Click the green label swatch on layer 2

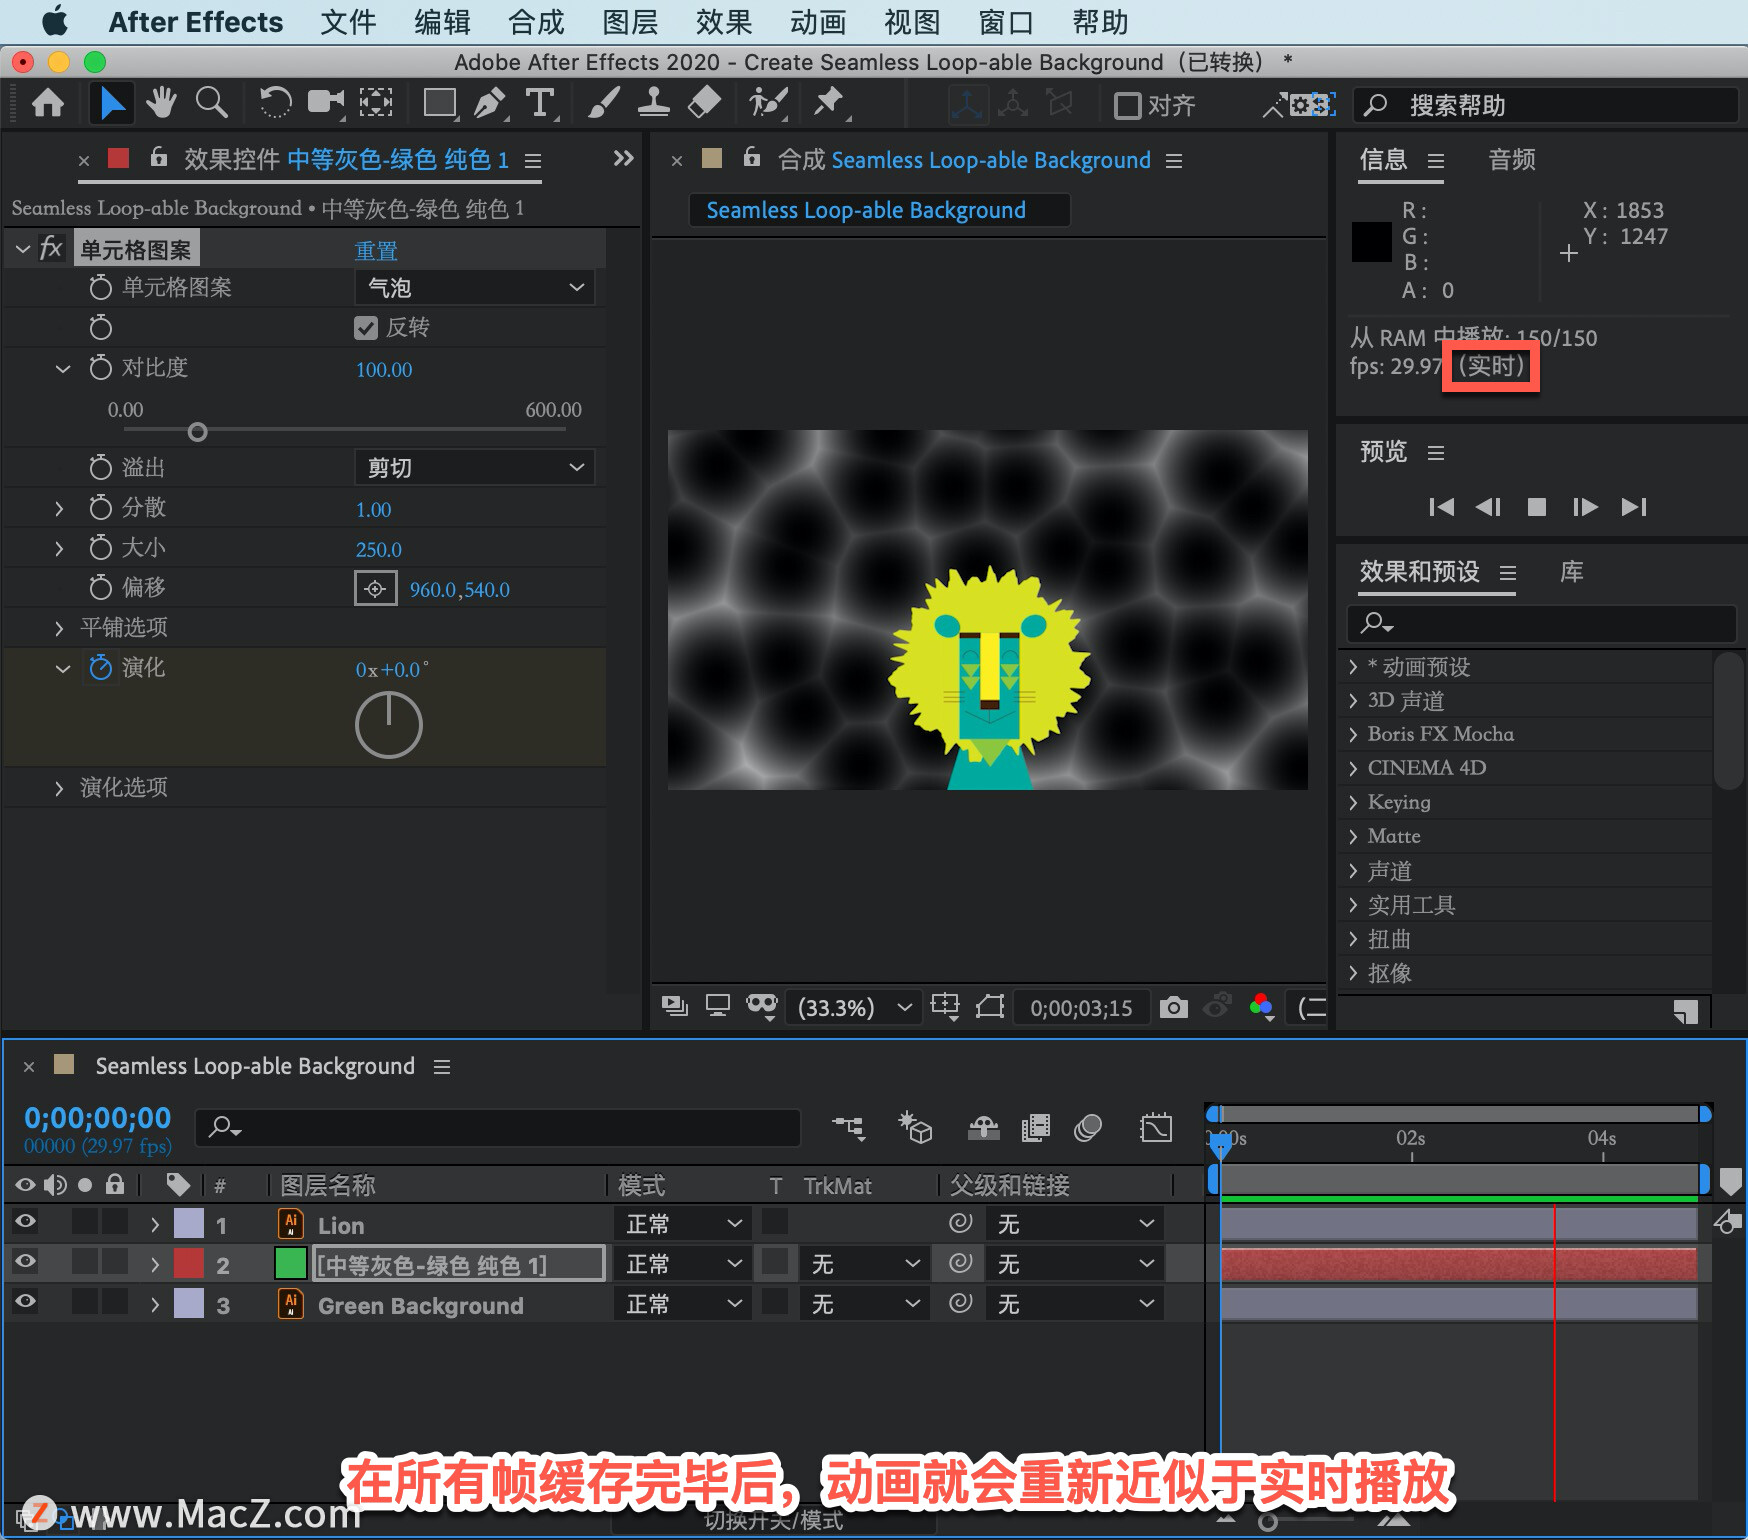pyautogui.click(x=290, y=1263)
